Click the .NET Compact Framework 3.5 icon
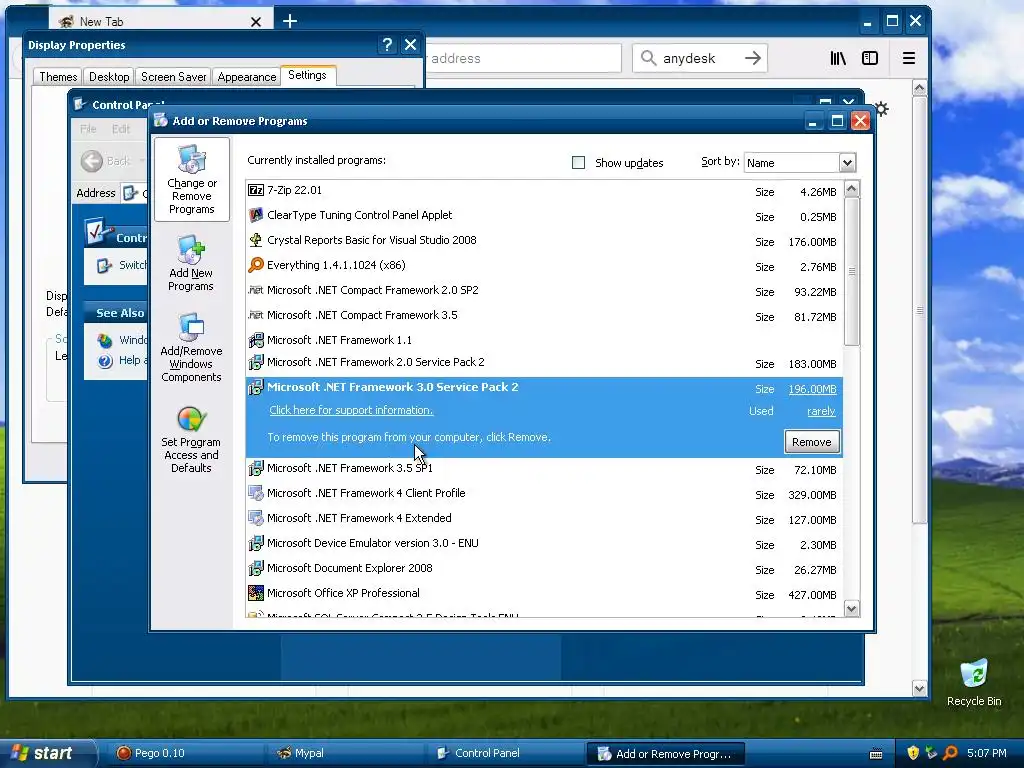This screenshot has width=1024, height=768. (x=256, y=315)
